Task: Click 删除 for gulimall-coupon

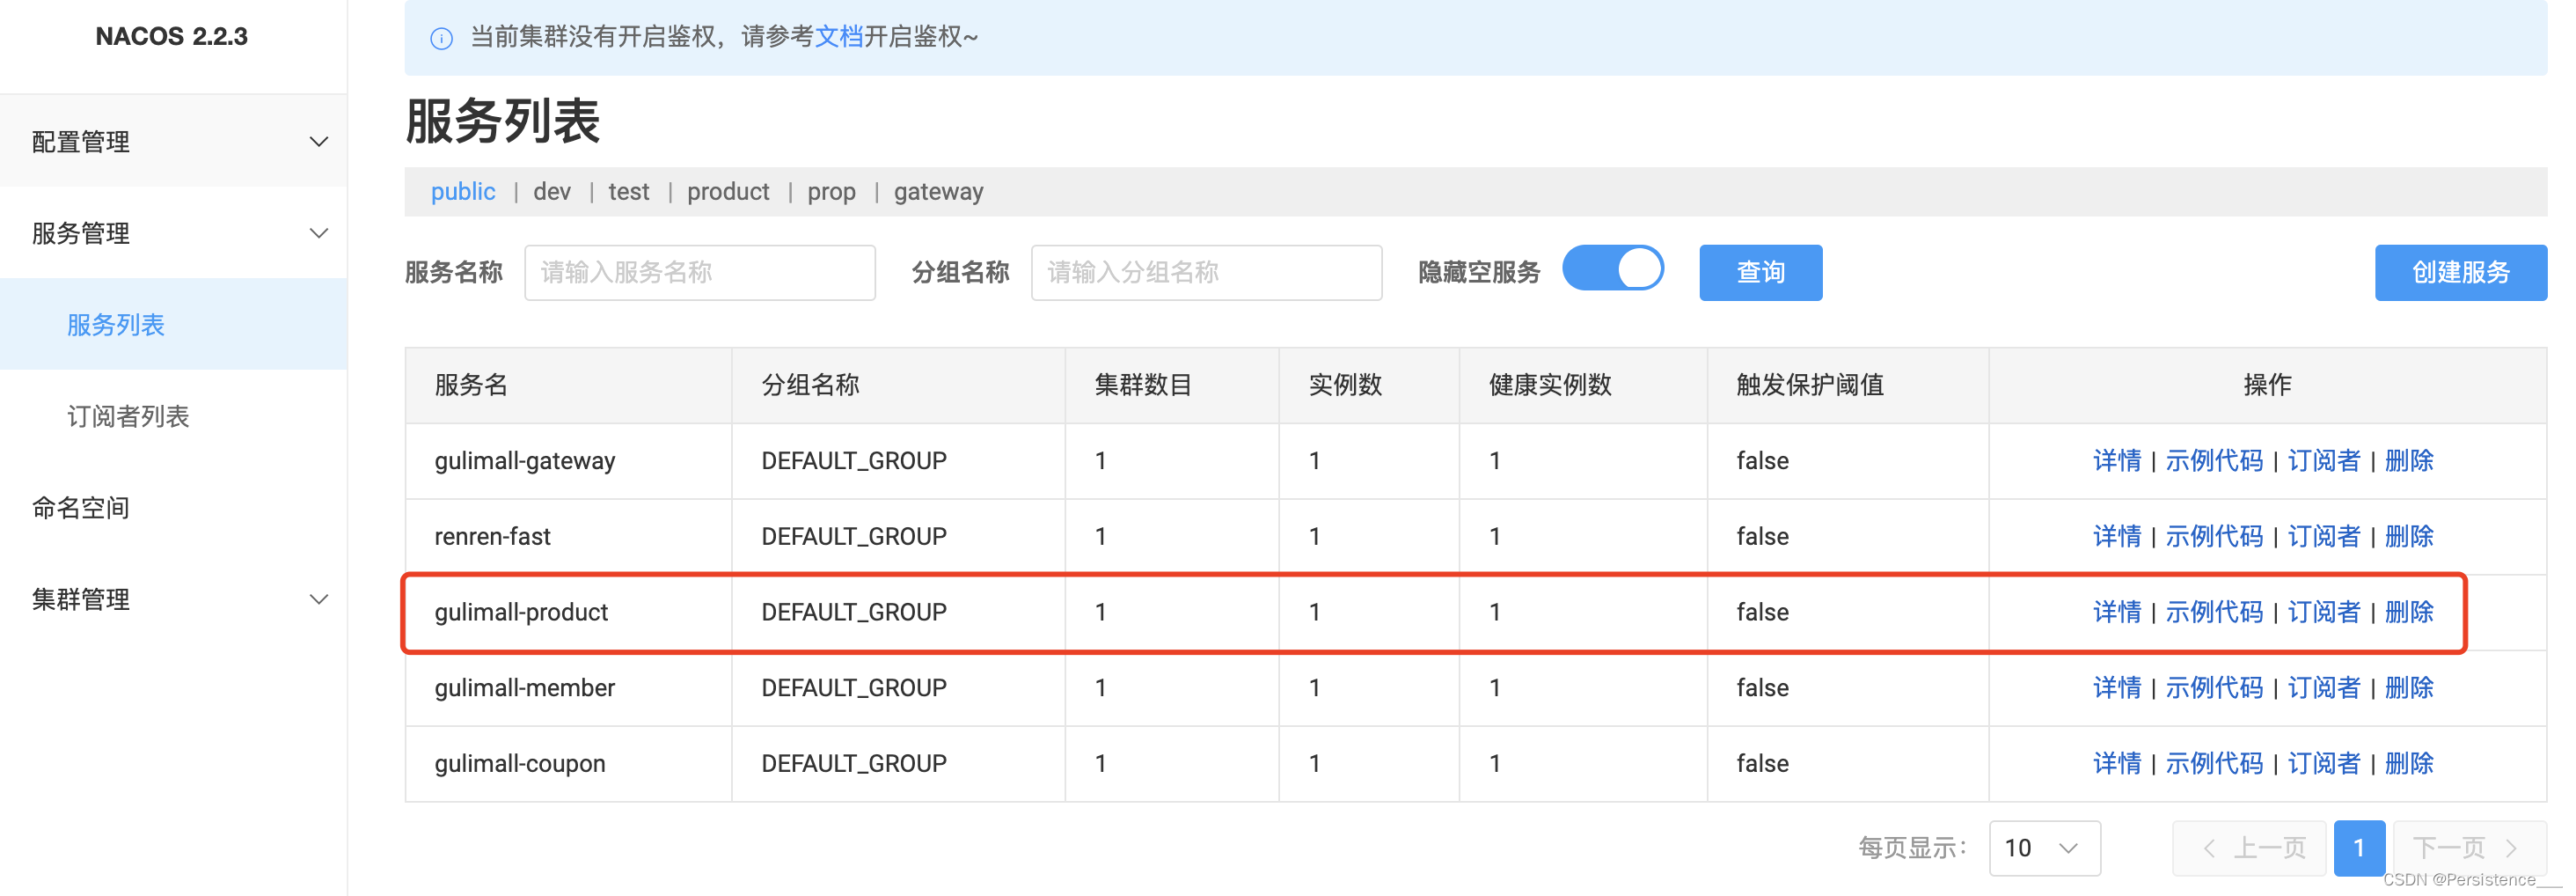Action: pos(2408,764)
